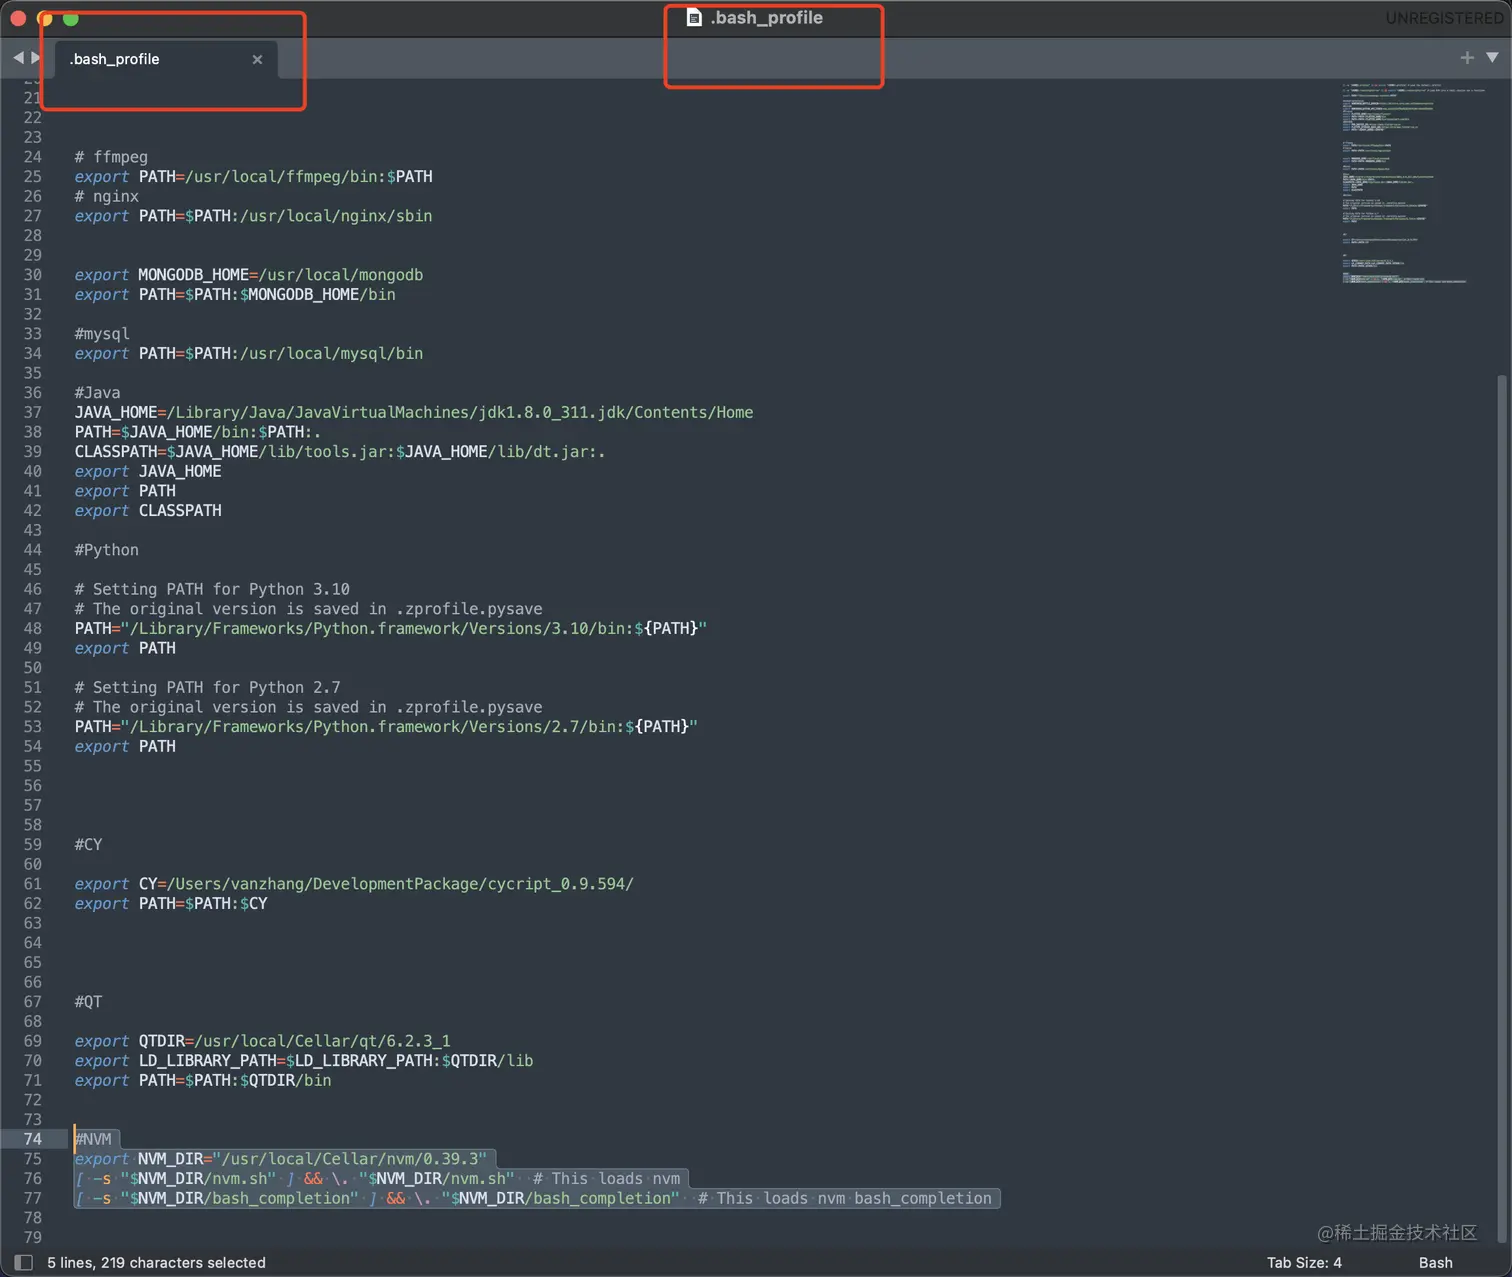Open the Tab Size: 4 indentation menu
Screen dimensions: 1512x1277
point(1304,1262)
